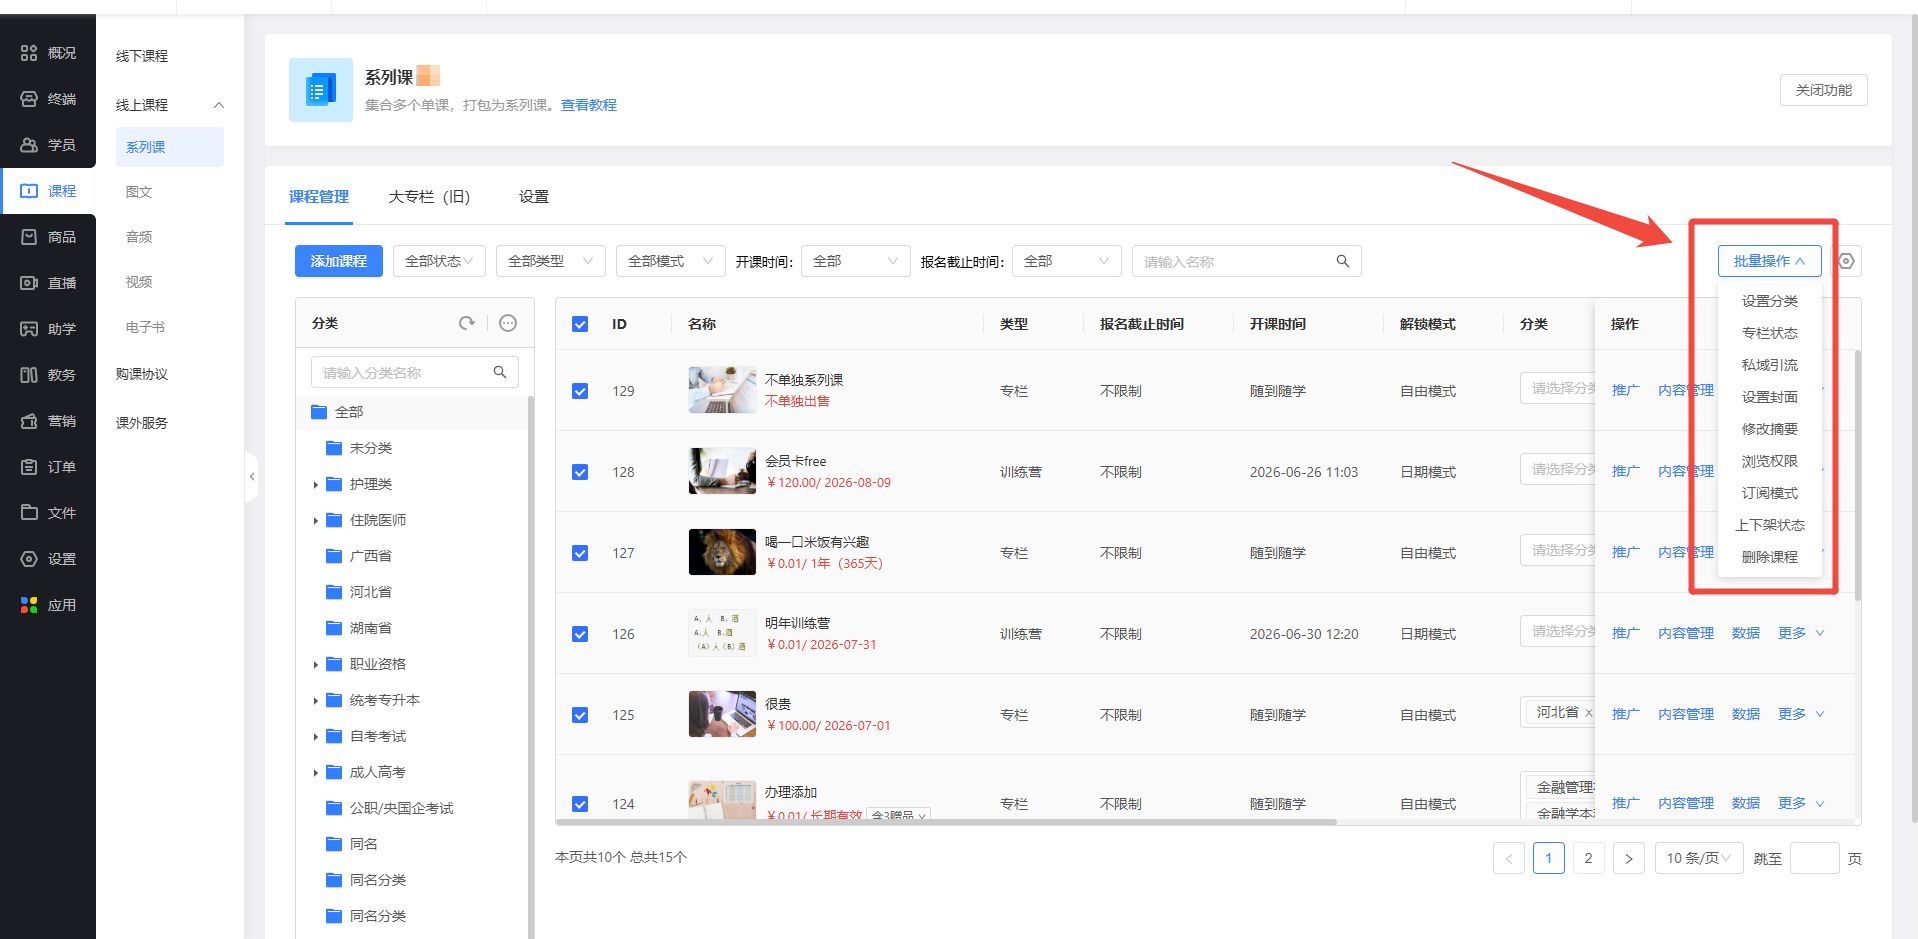Click the table column settings gear icon
Image resolution: width=1918 pixels, height=939 pixels.
click(x=1846, y=261)
